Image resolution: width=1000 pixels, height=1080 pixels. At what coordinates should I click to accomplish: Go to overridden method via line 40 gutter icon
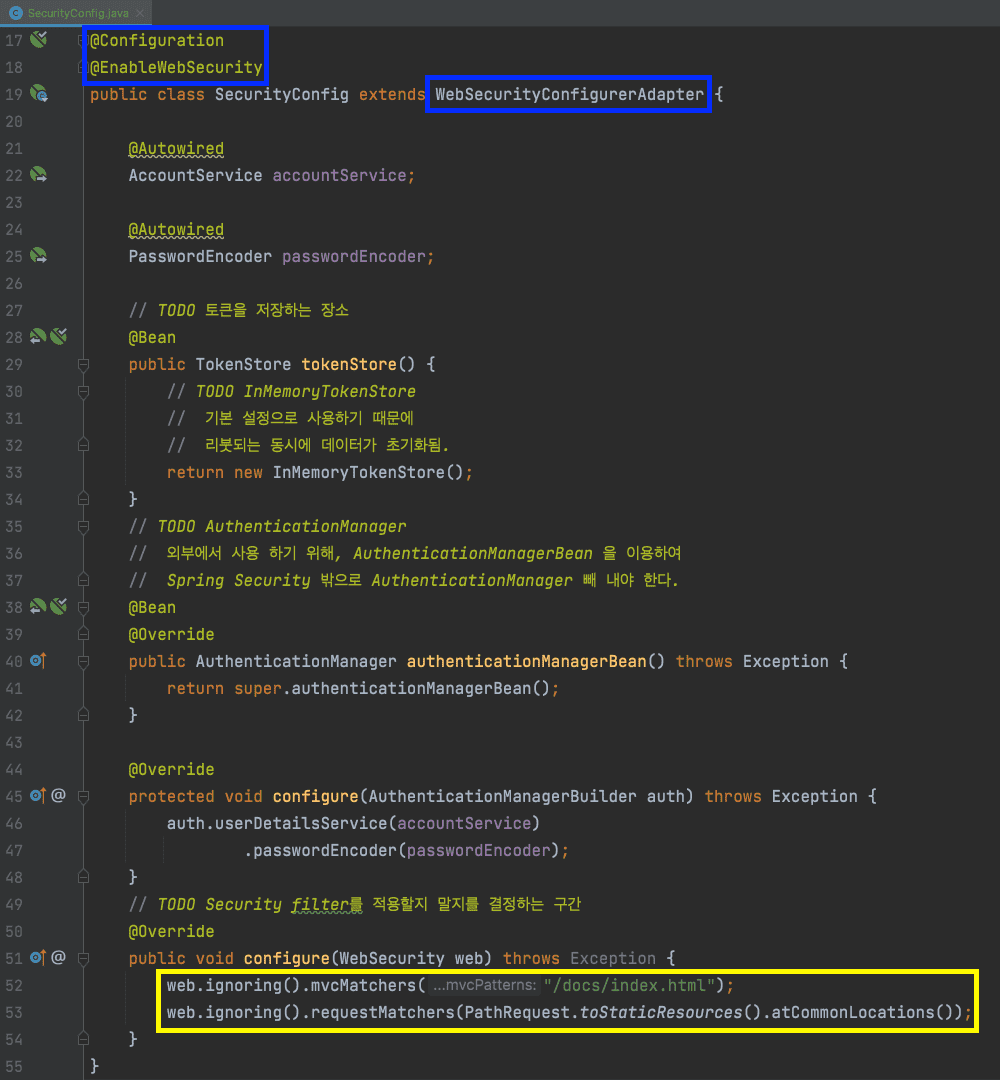(x=38, y=661)
